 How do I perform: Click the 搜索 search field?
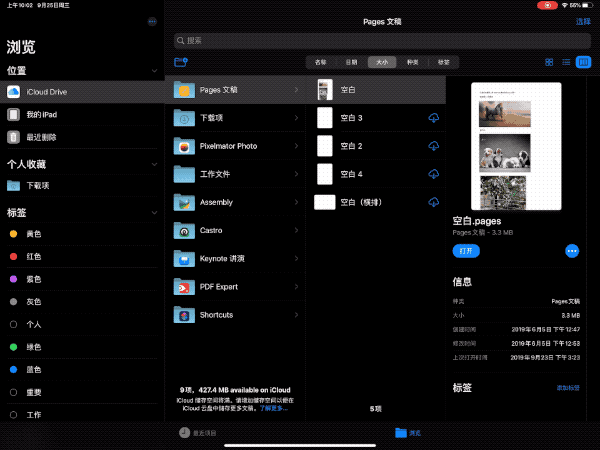click(380, 40)
